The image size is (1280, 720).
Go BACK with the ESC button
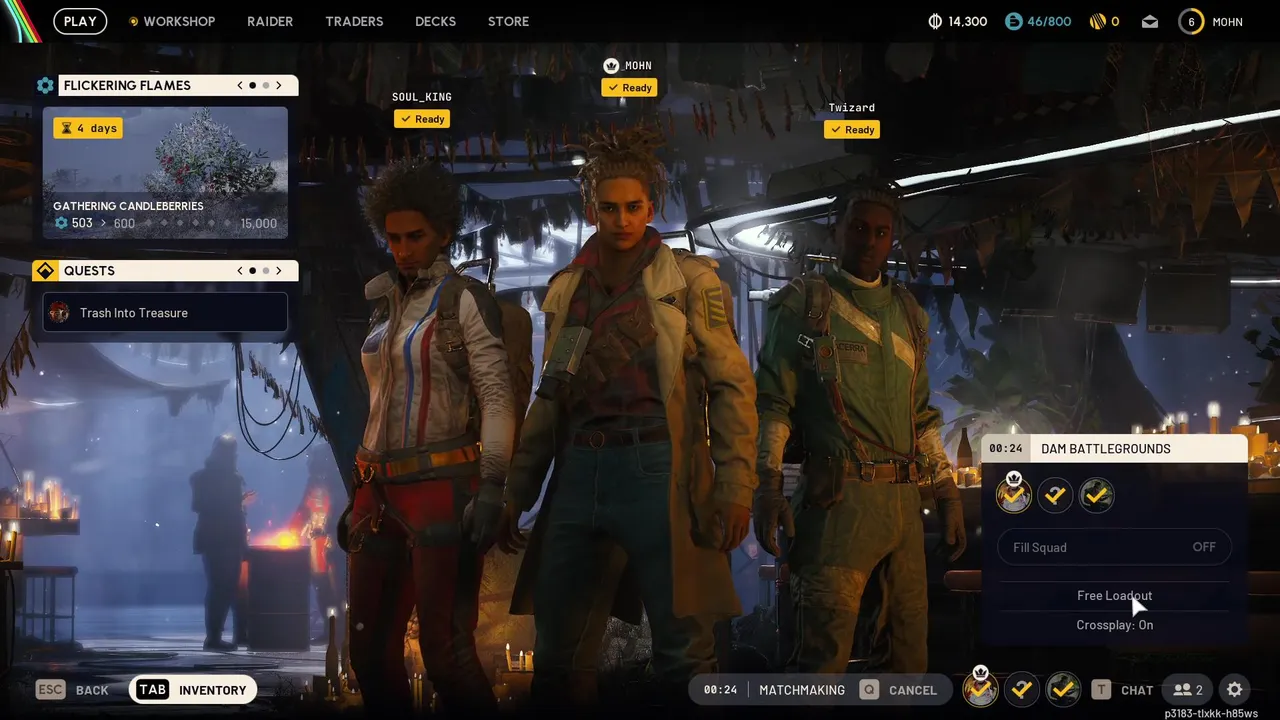(72, 690)
